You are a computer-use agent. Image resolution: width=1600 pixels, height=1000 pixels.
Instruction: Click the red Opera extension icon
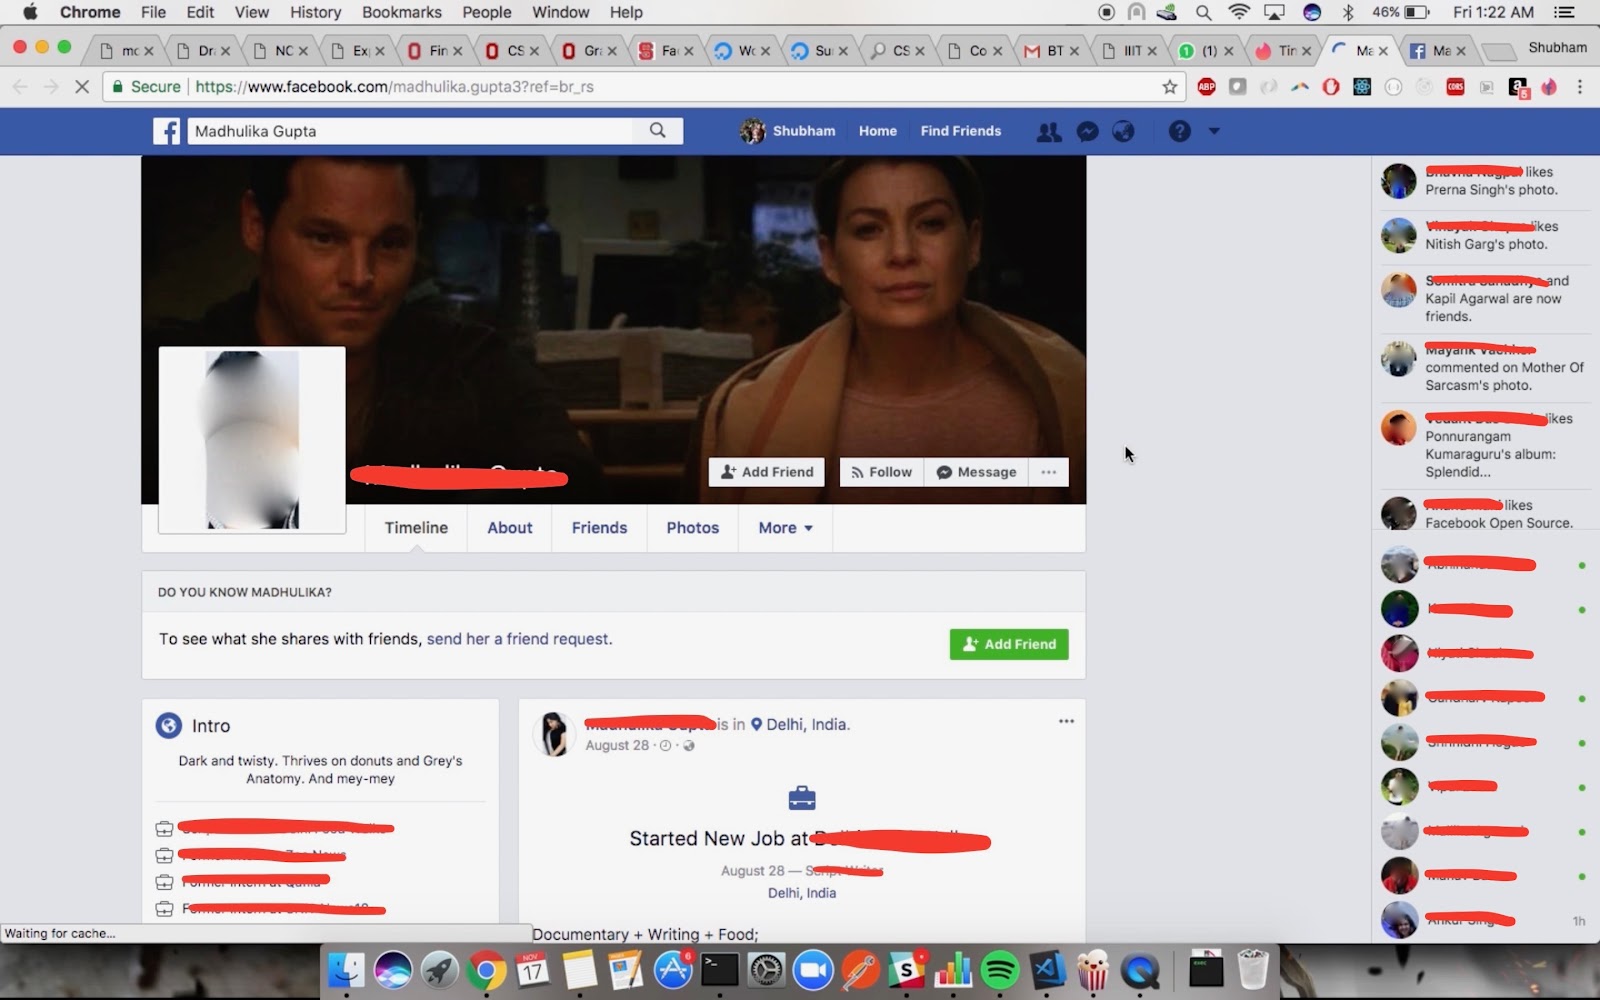point(1331,87)
